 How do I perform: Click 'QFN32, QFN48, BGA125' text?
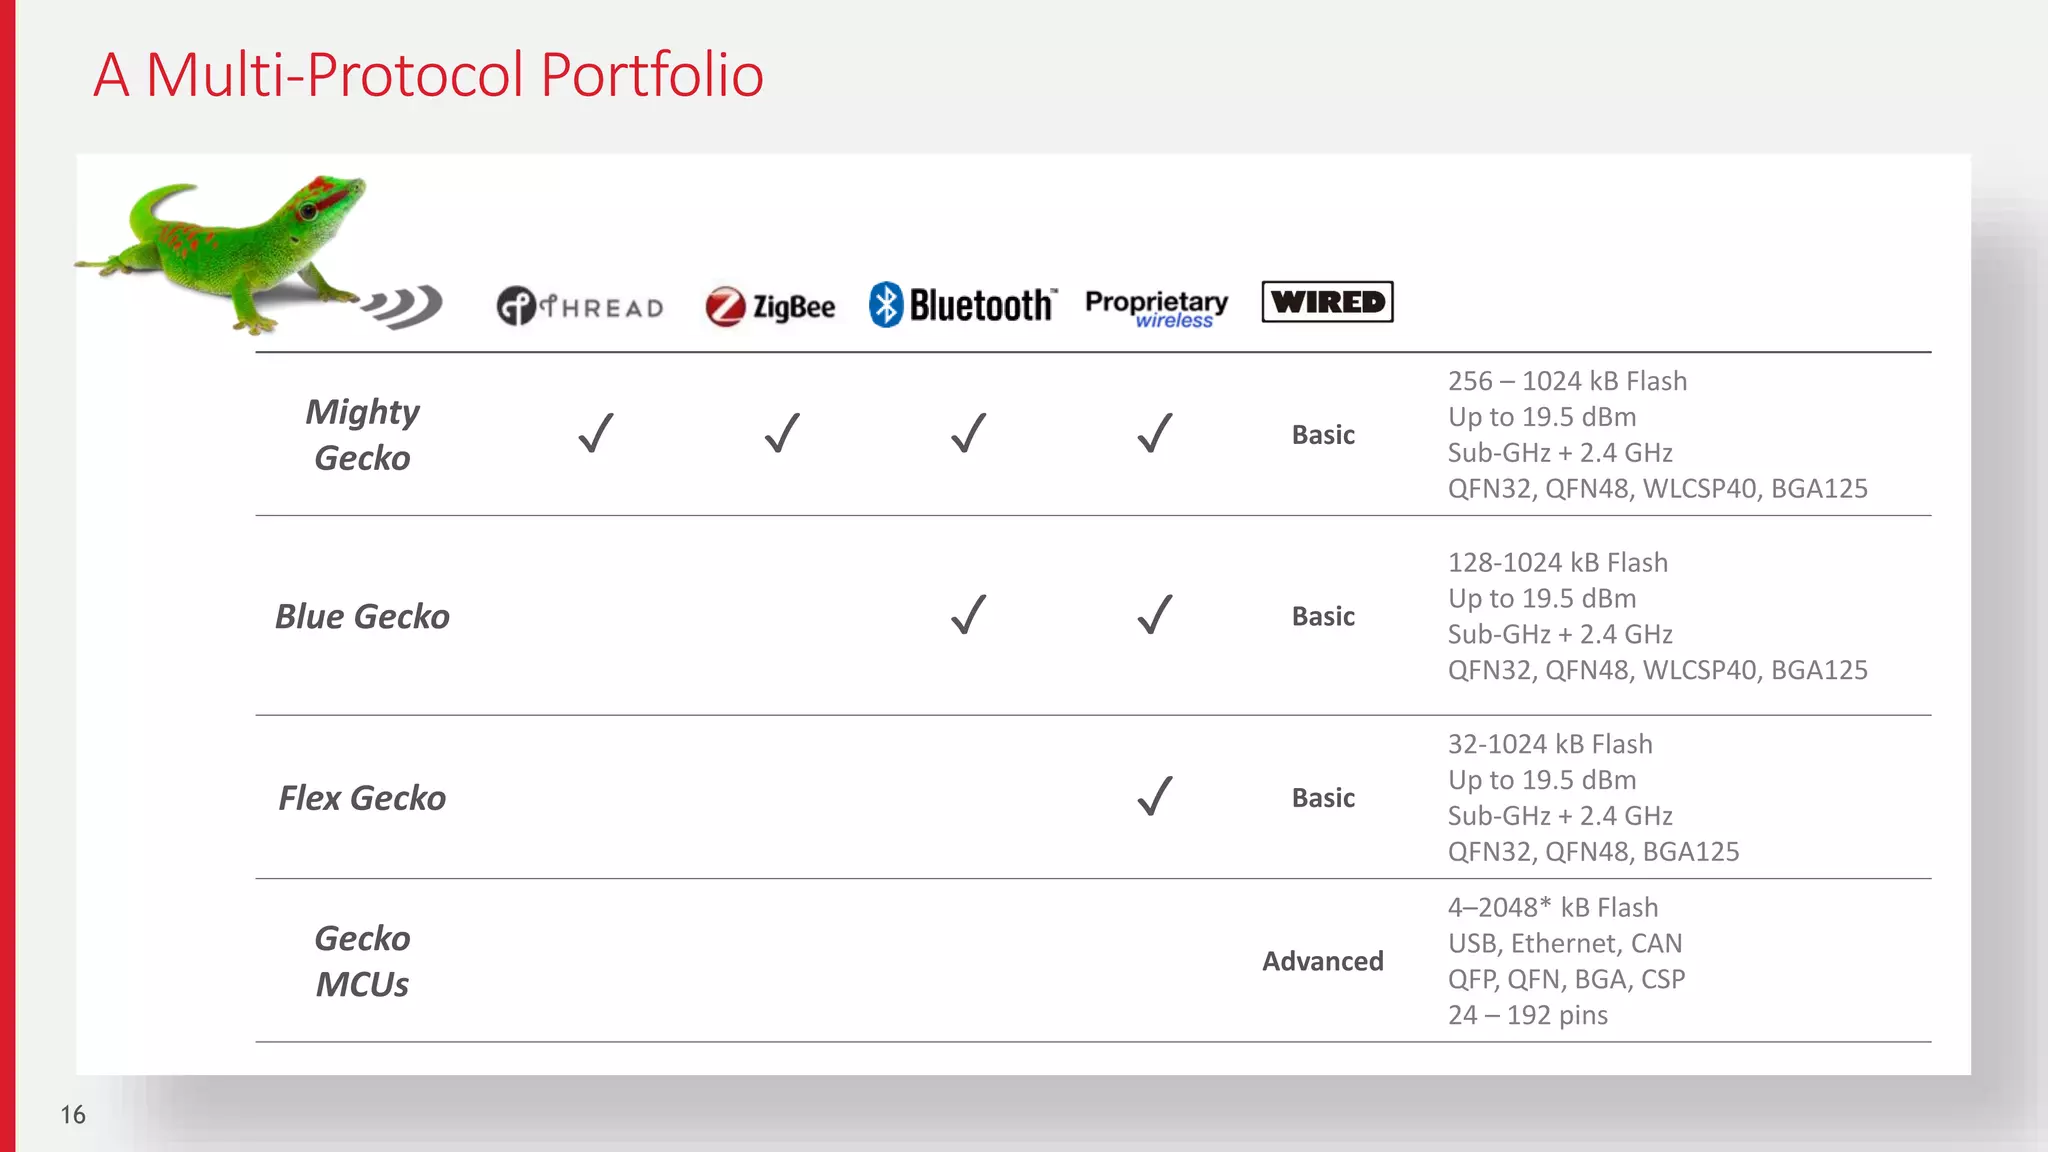tap(1593, 852)
